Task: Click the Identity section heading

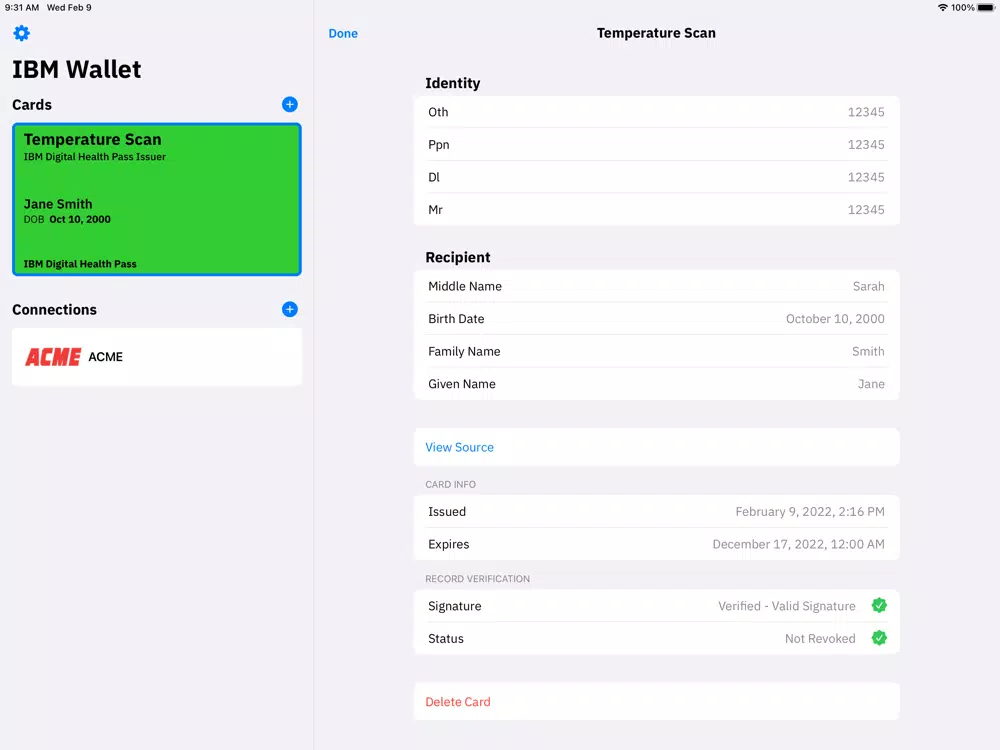Action: [x=453, y=84]
